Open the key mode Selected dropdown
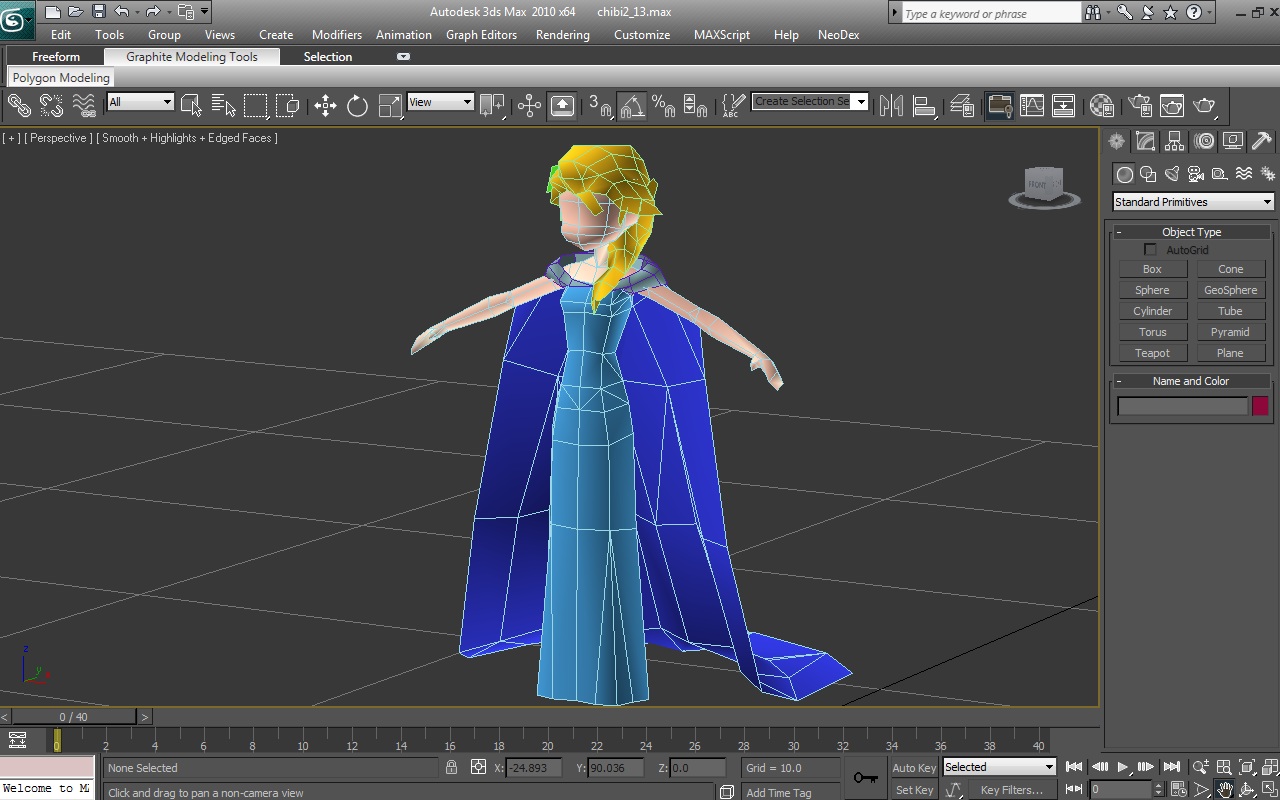This screenshot has width=1280, height=800. click(999, 767)
